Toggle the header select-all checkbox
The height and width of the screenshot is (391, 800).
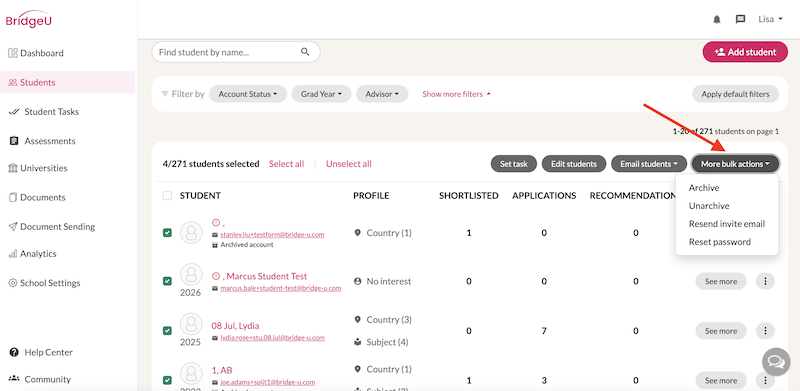point(167,196)
